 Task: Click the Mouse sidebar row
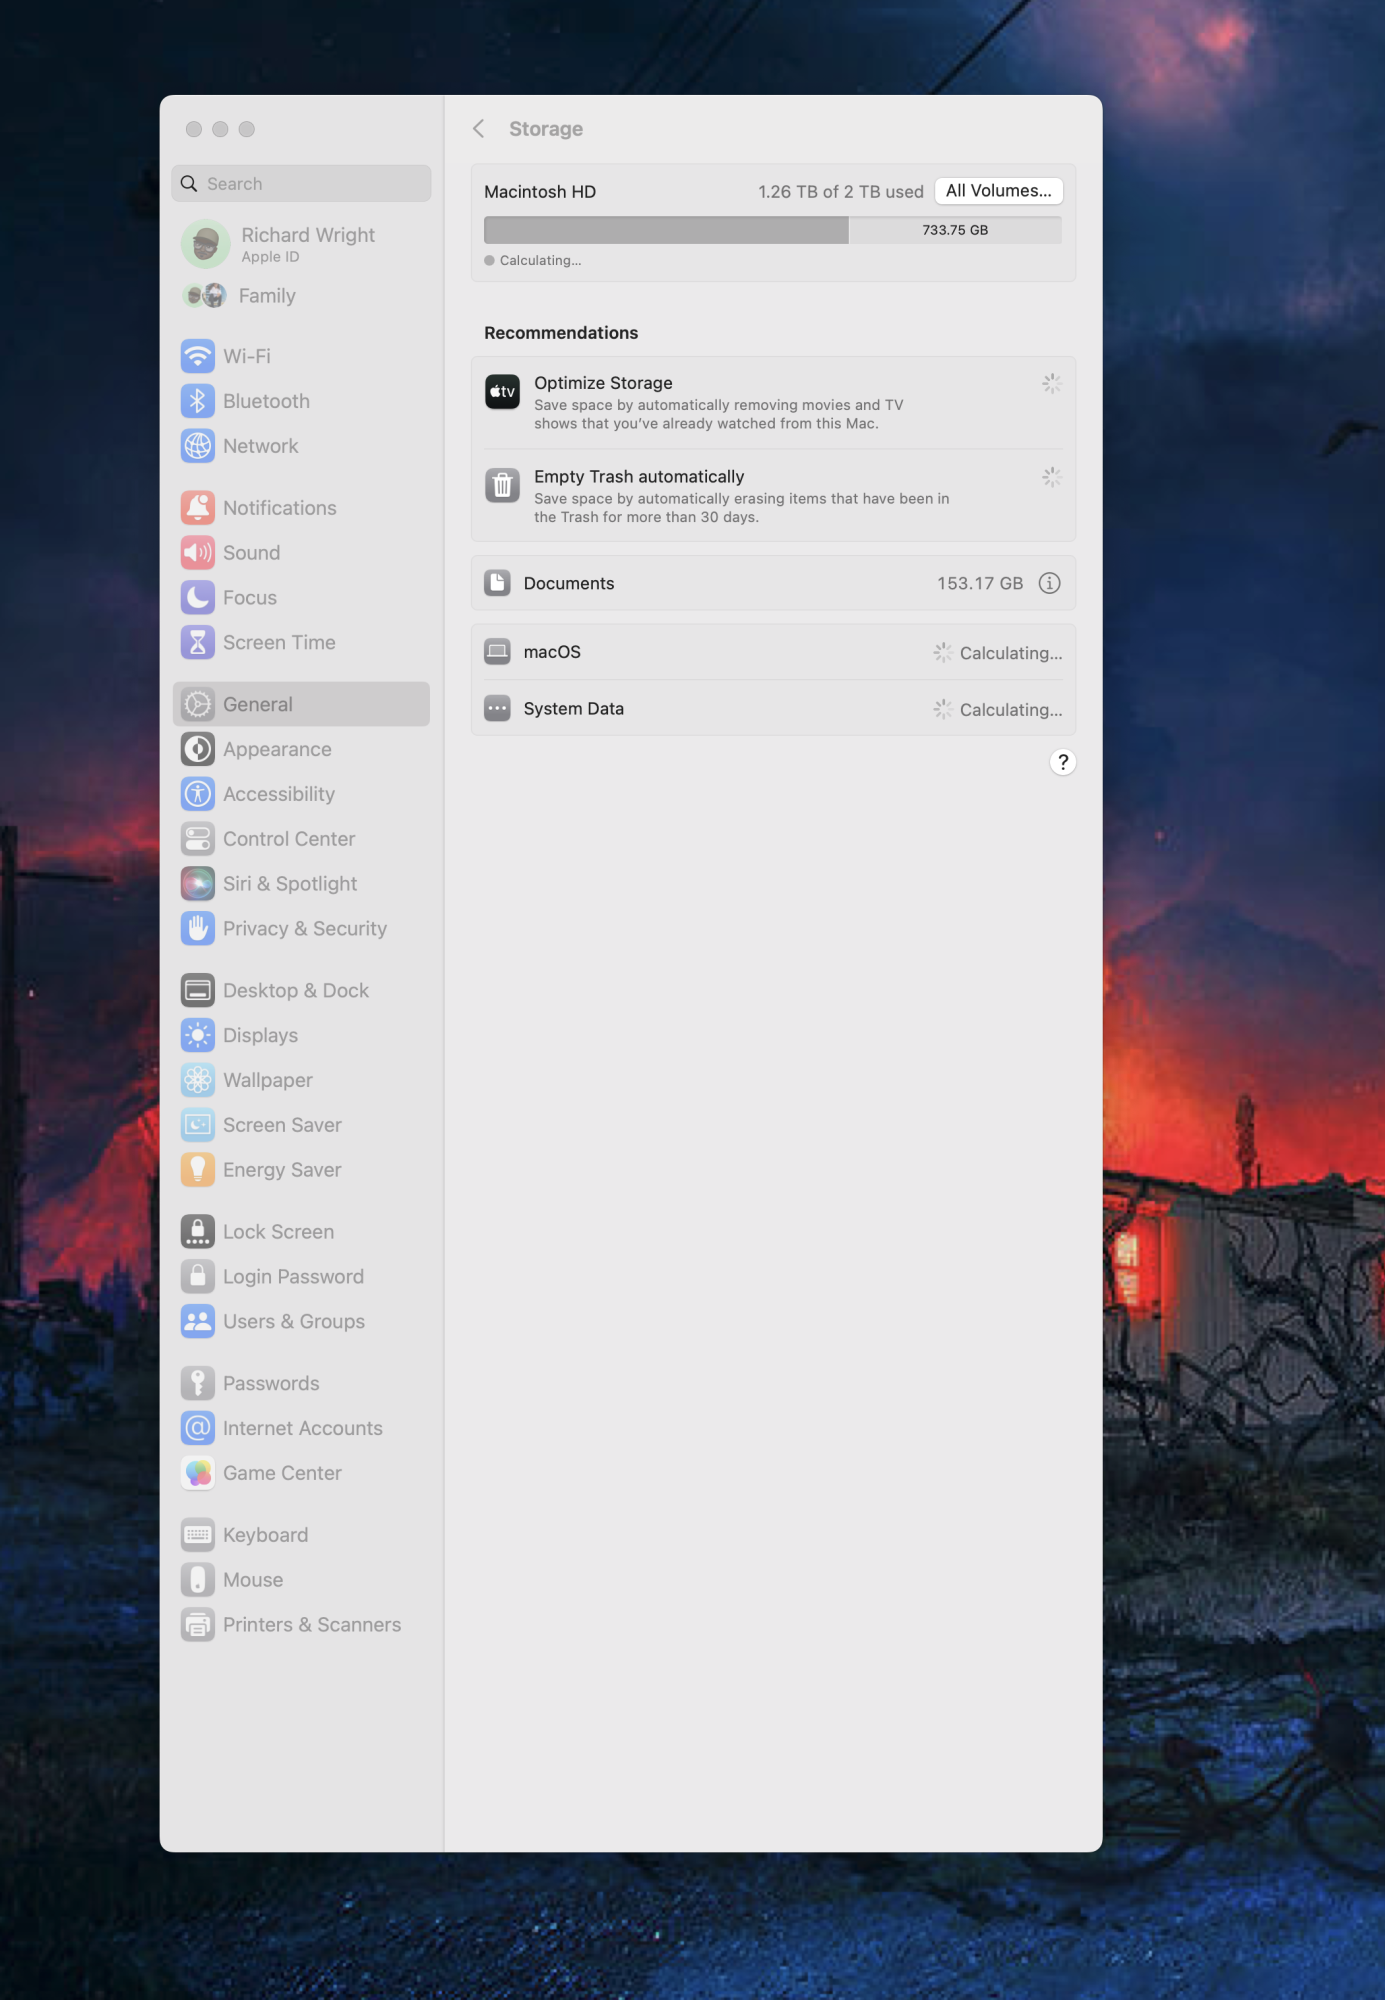[x=301, y=1580]
